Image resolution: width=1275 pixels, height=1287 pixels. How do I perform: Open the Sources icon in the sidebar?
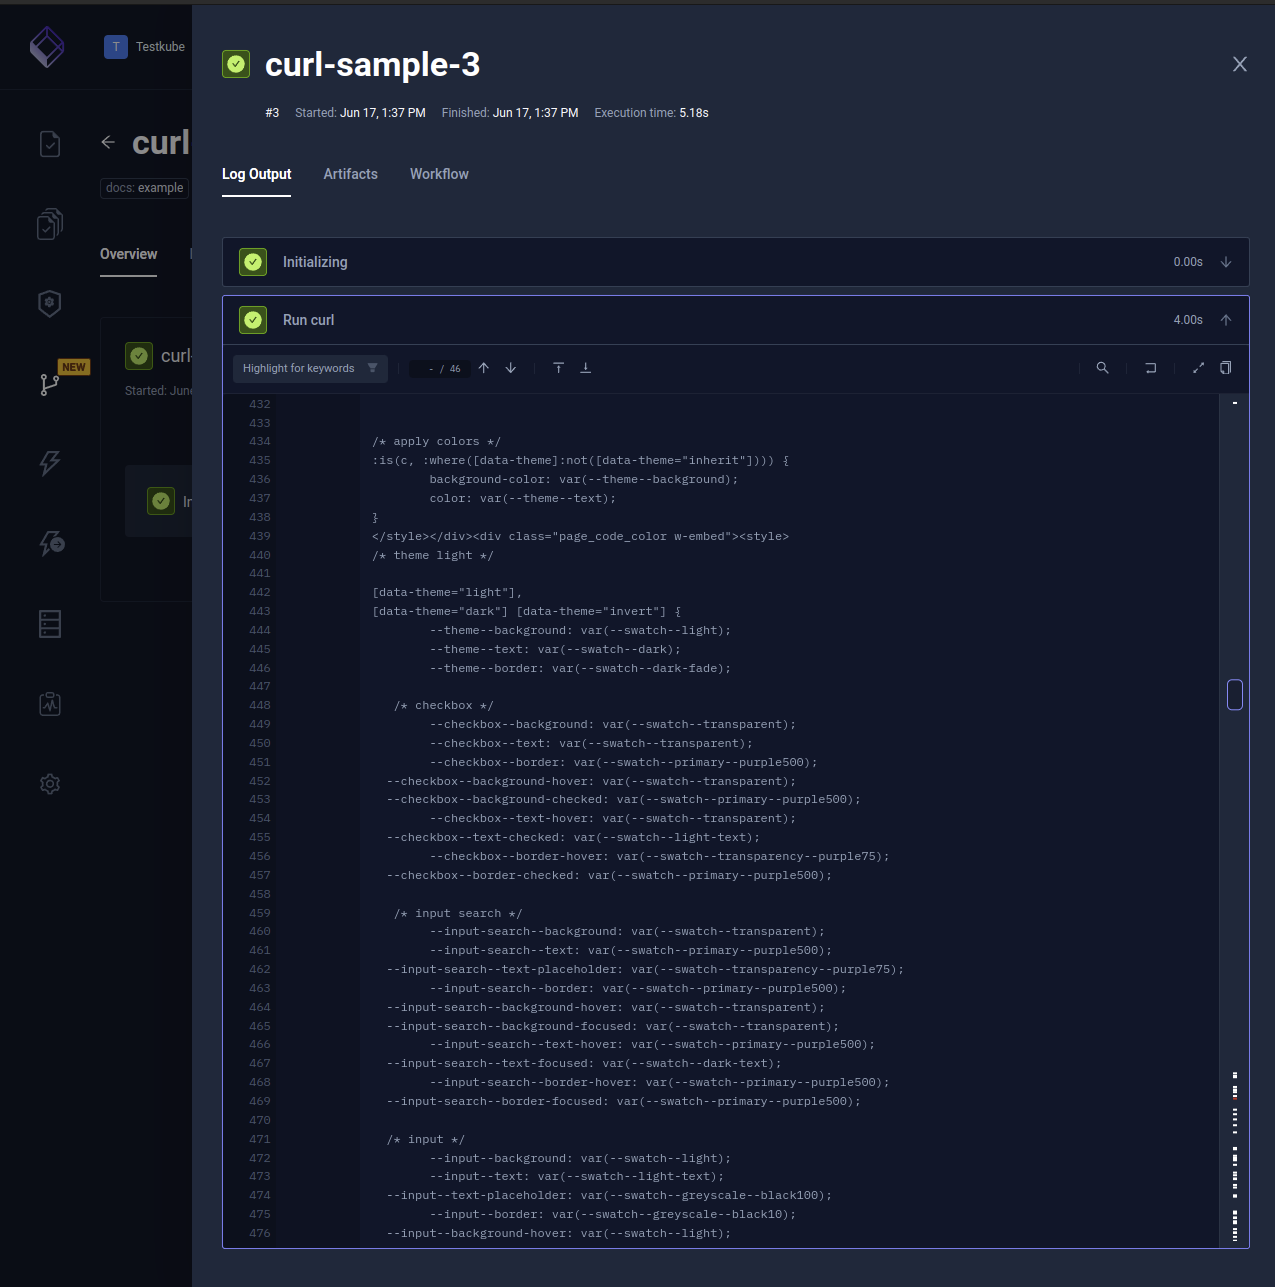(x=50, y=623)
